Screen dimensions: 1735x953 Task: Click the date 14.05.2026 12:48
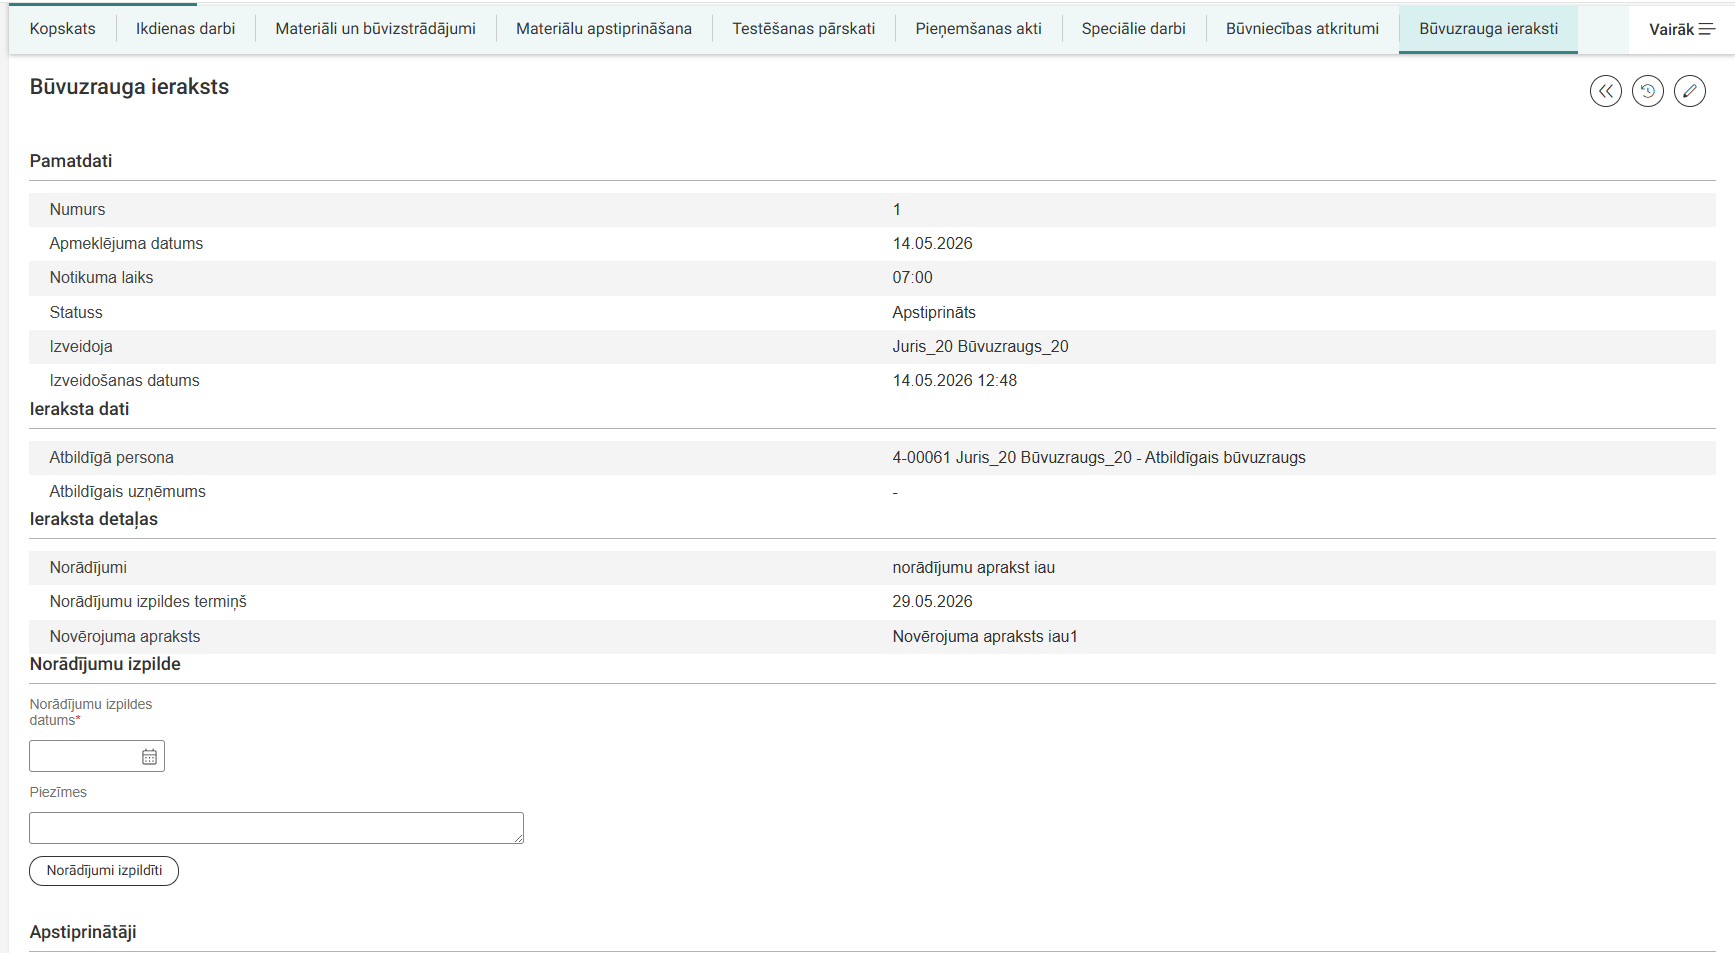pos(954,381)
